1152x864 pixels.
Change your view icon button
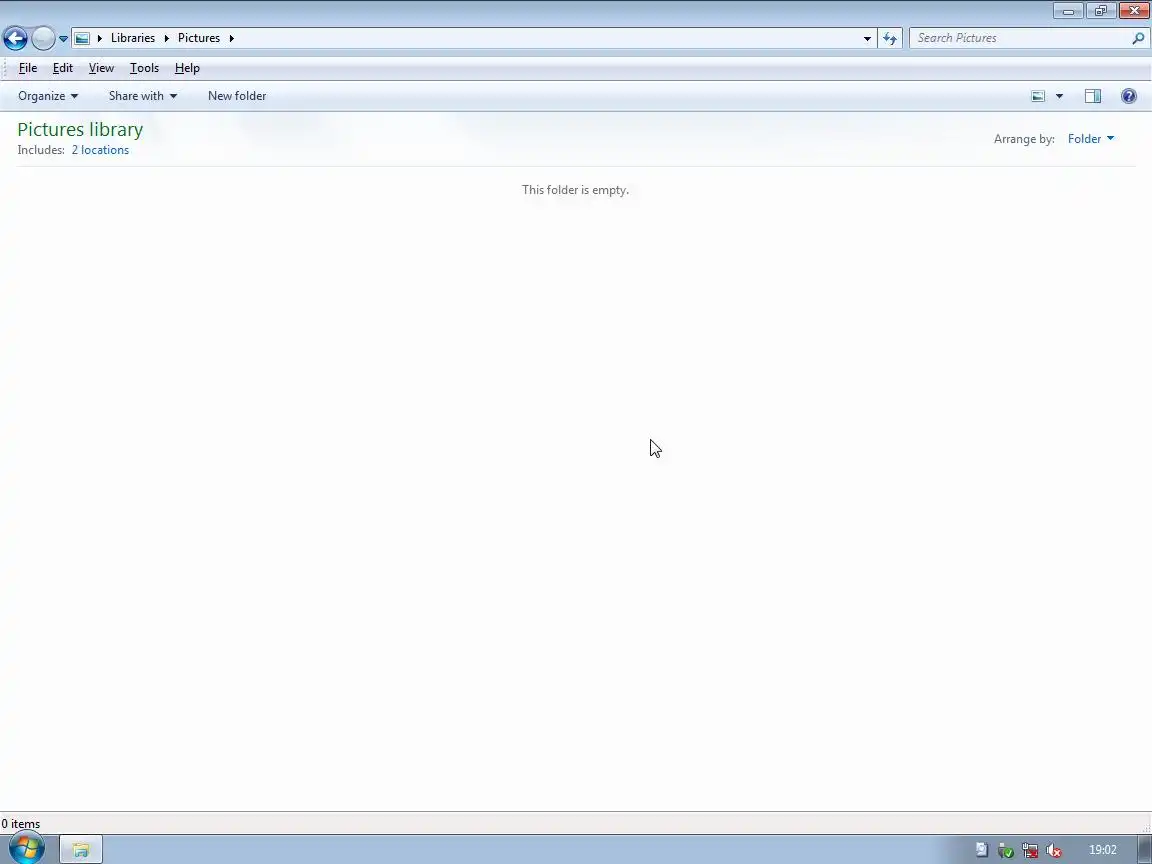(x=1038, y=96)
